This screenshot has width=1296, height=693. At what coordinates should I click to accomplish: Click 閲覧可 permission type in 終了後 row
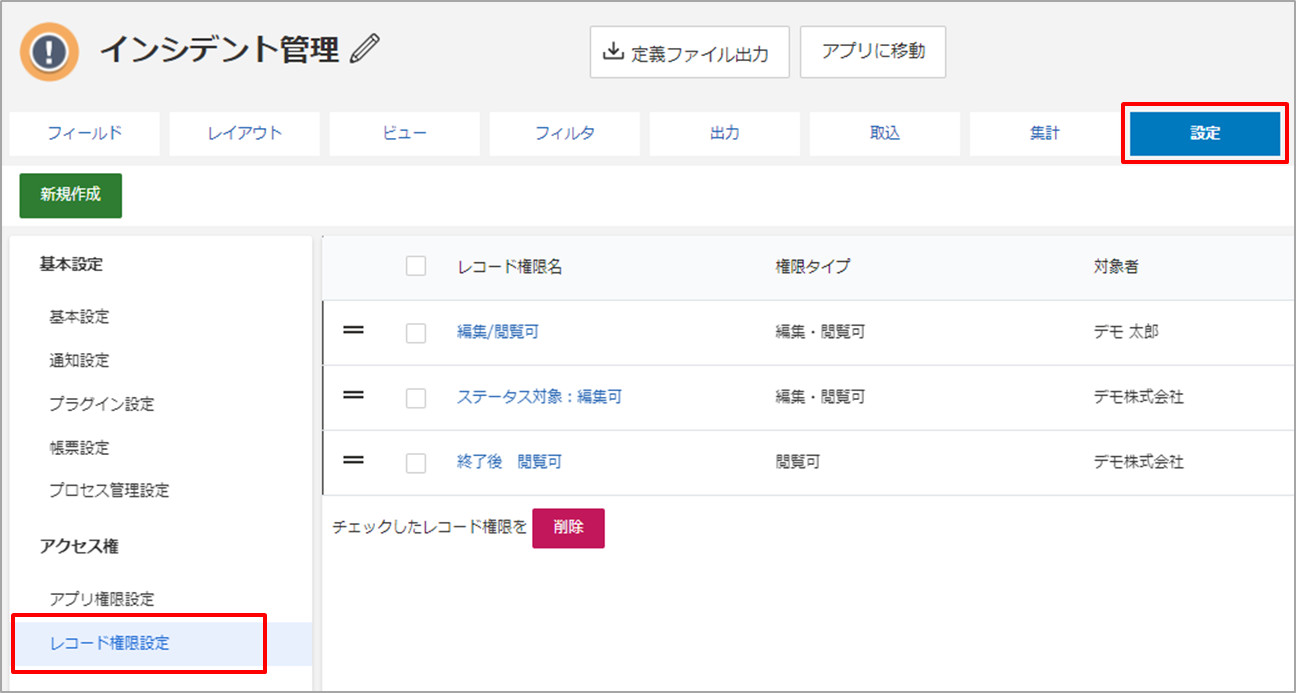(x=798, y=462)
